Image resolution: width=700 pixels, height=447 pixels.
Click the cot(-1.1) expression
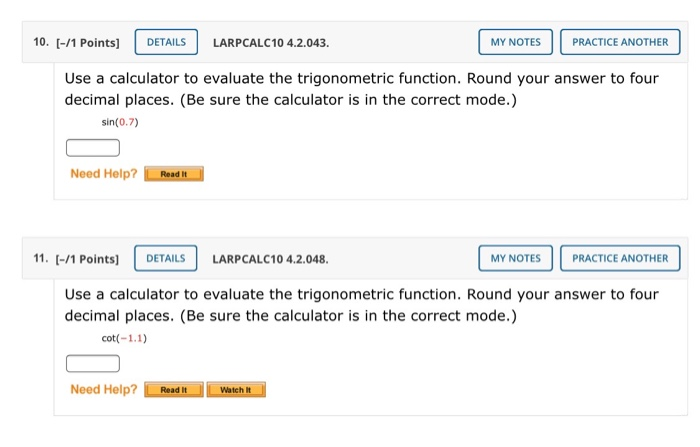coord(124,338)
